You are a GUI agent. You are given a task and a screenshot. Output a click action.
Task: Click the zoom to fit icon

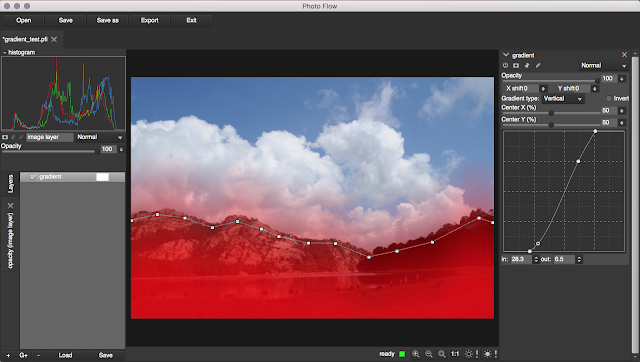[442, 354]
